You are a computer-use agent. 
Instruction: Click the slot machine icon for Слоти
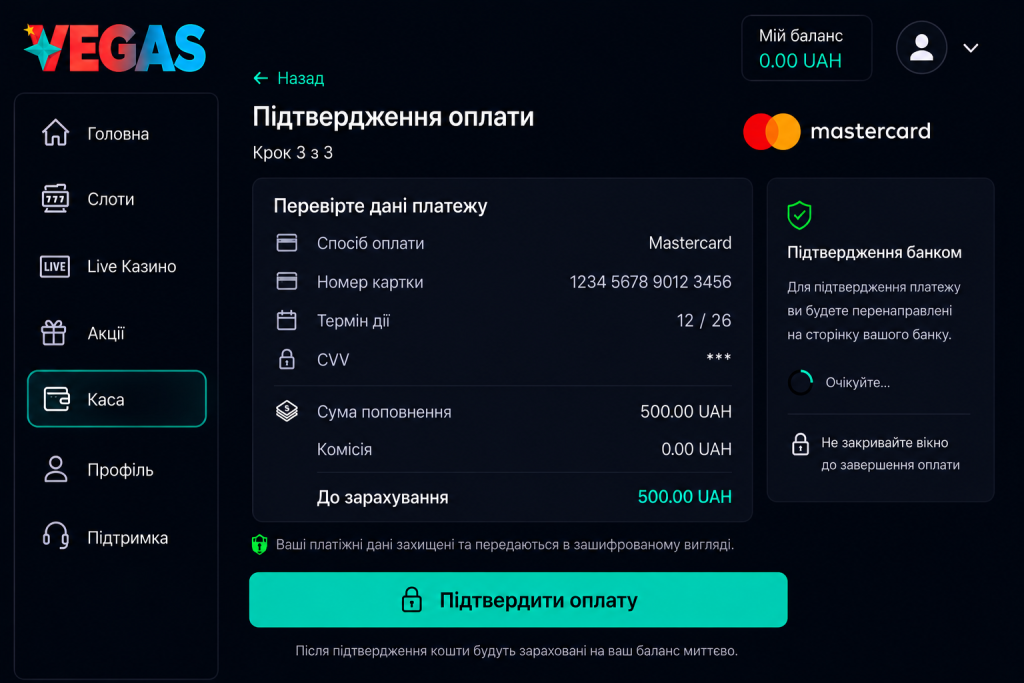(56, 199)
